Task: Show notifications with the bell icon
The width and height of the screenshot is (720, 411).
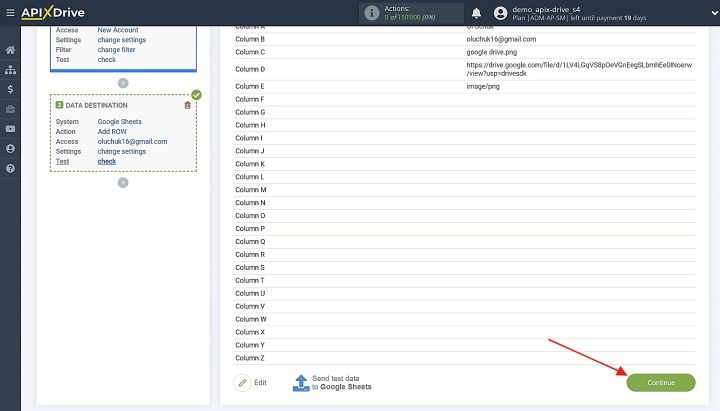Action: [x=477, y=13]
